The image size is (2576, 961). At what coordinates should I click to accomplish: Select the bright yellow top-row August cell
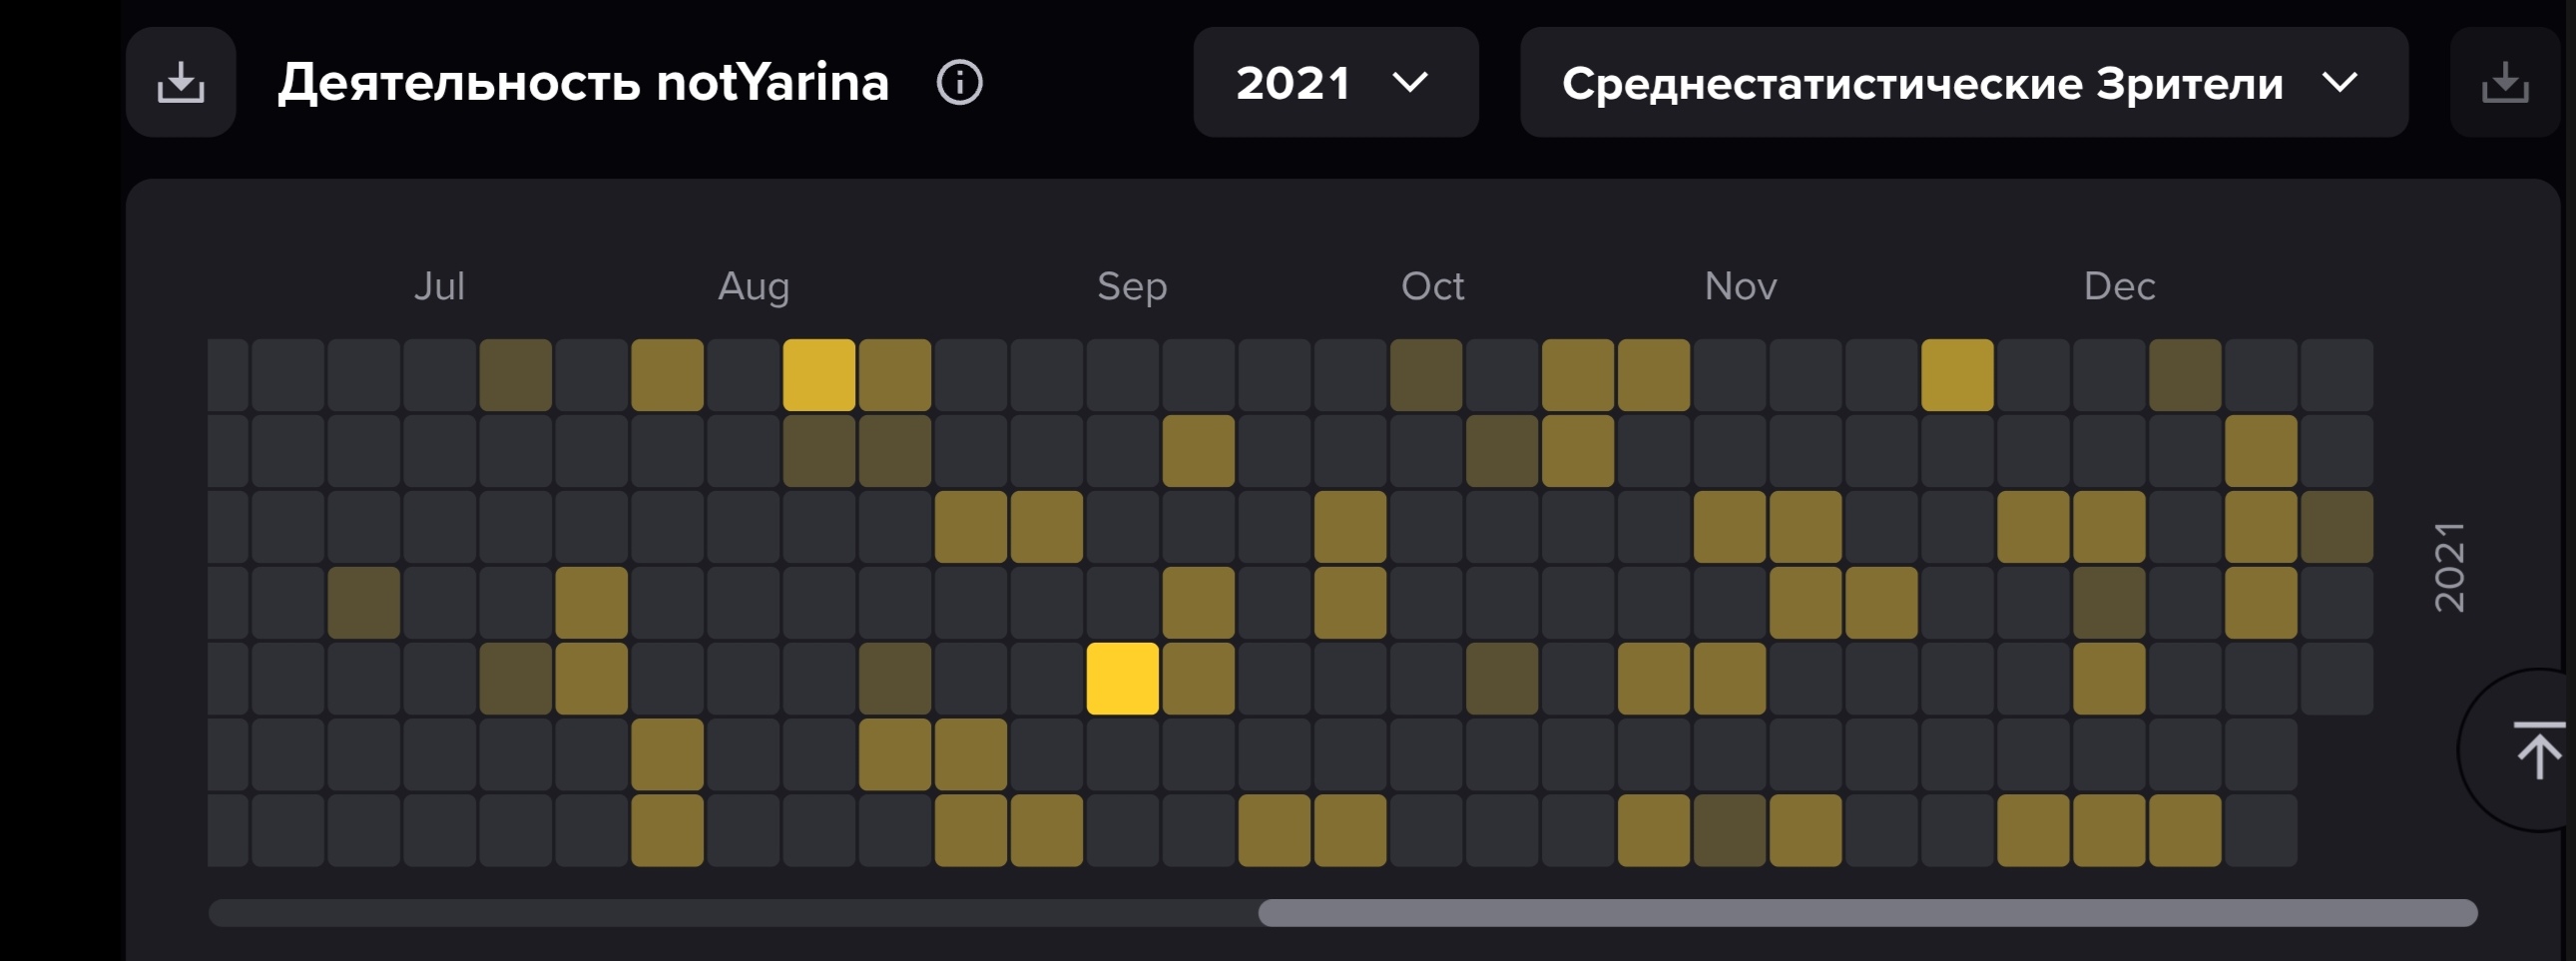click(x=819, y=375)
